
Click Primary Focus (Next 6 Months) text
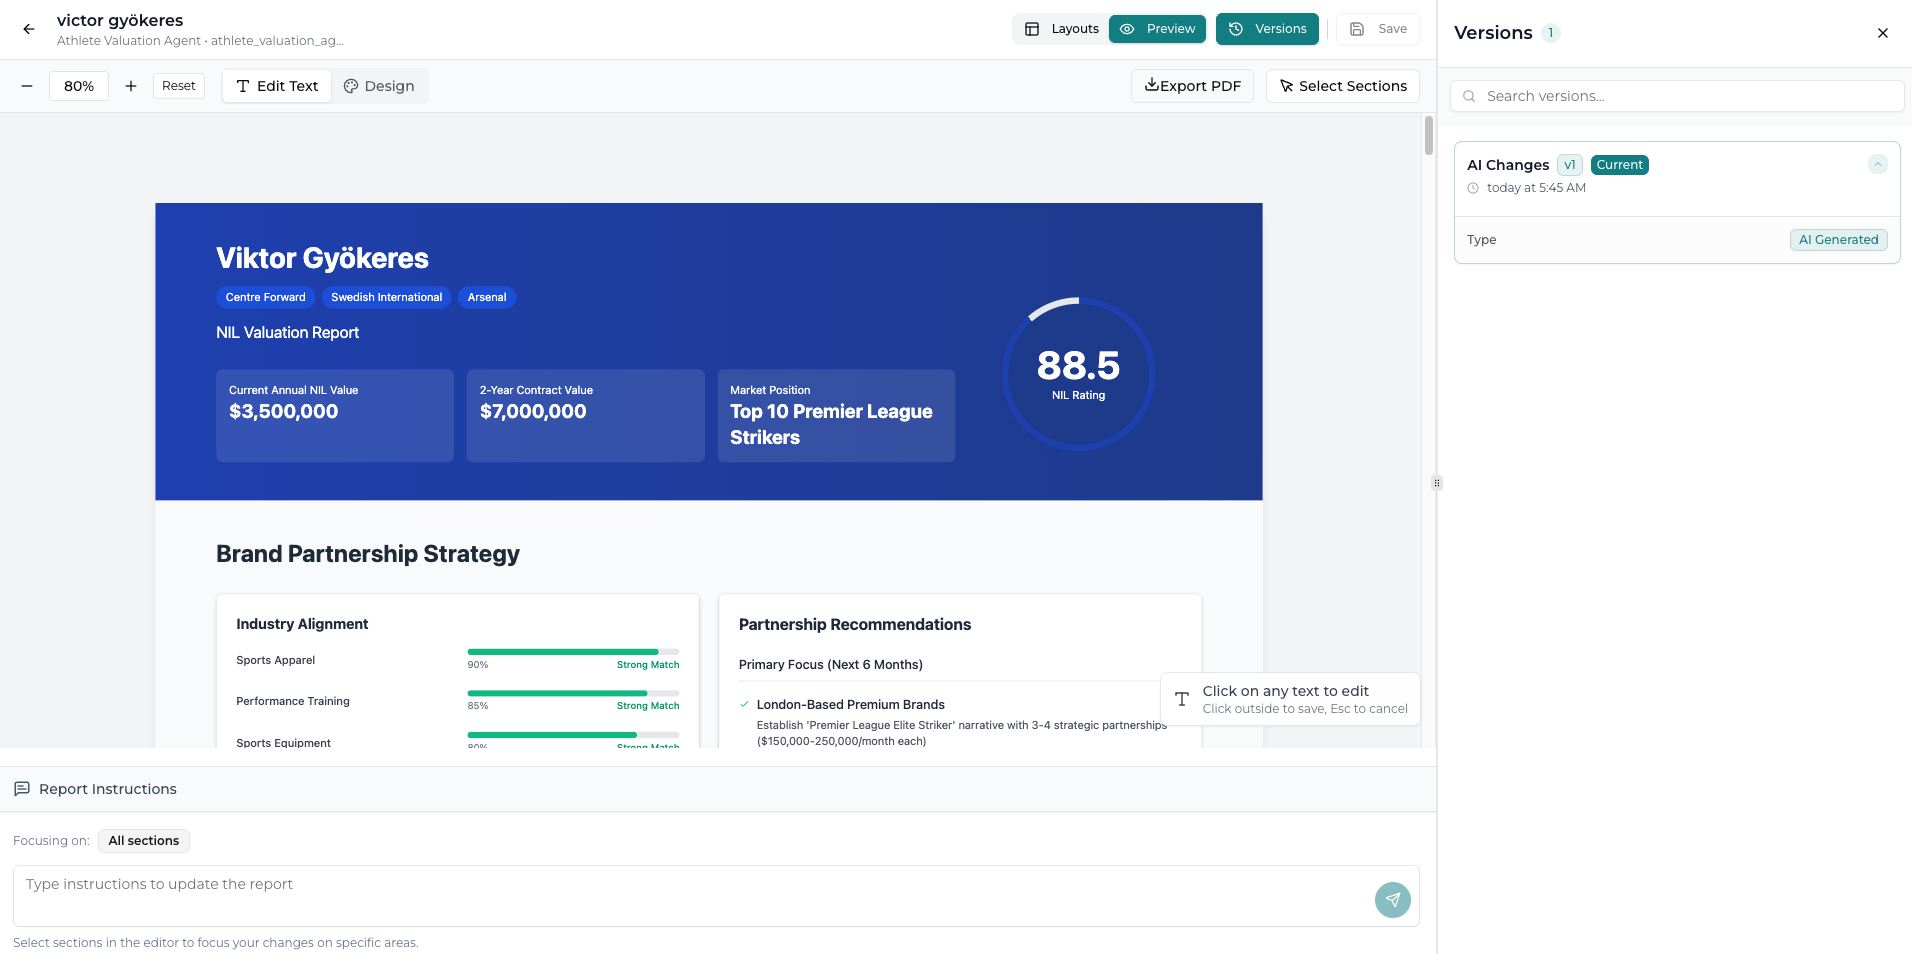coord(831,665)
